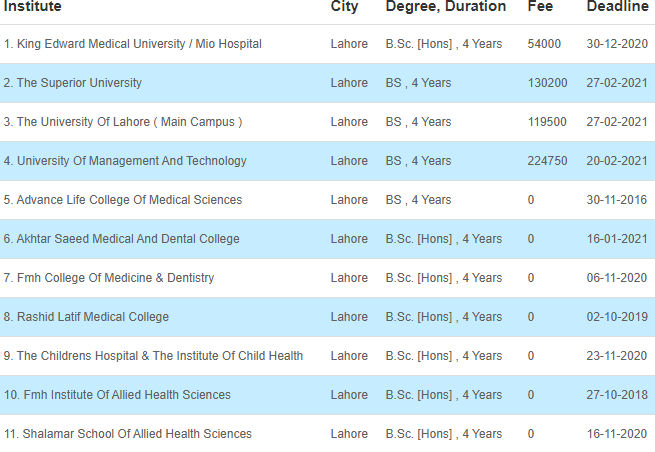The height and width of the screenshot is (452, 655).
Task: Click deadline 27-10-2018
Action: (x=617, y=395)
